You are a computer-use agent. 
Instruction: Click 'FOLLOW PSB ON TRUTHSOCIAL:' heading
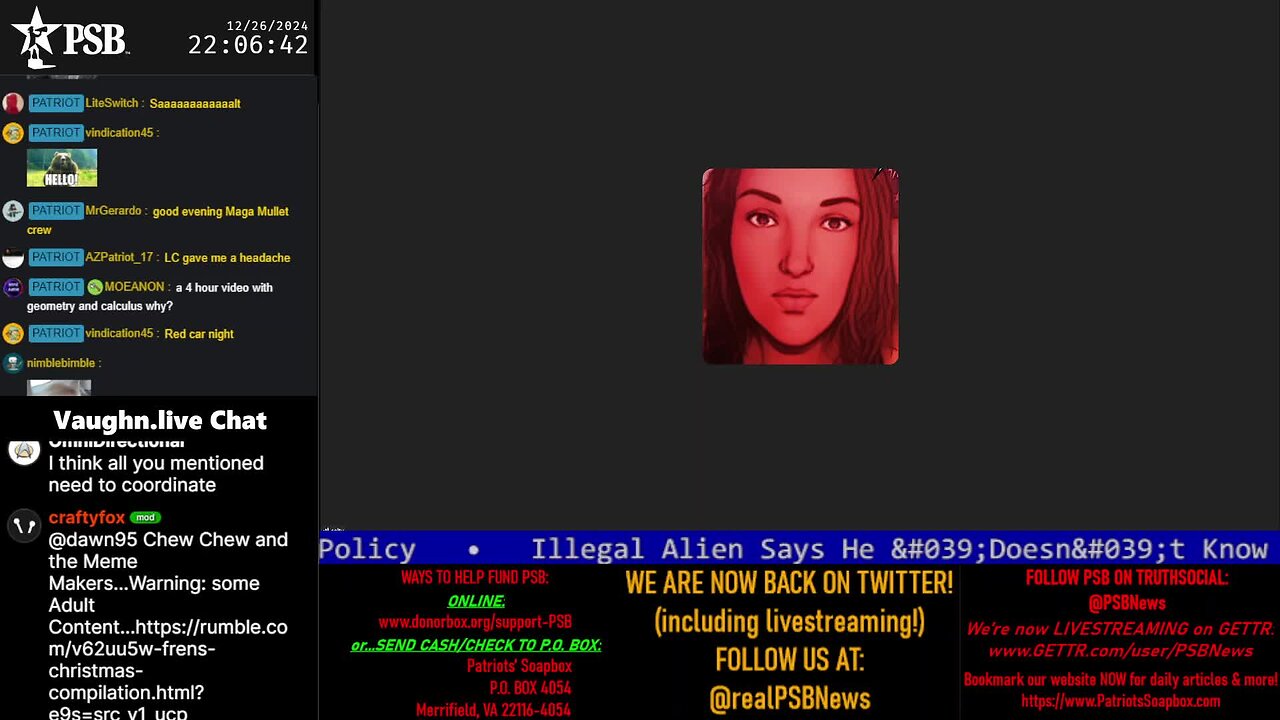pos(1127,578)
